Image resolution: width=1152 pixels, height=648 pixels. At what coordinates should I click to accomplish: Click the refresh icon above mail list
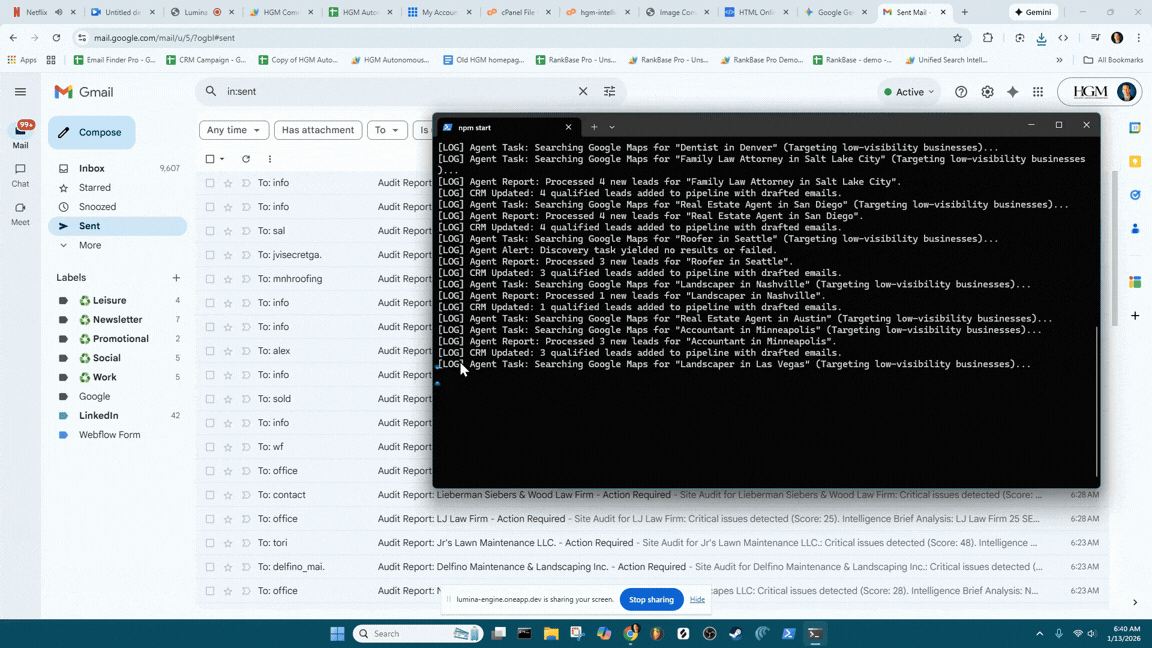[x=246, y=159]
